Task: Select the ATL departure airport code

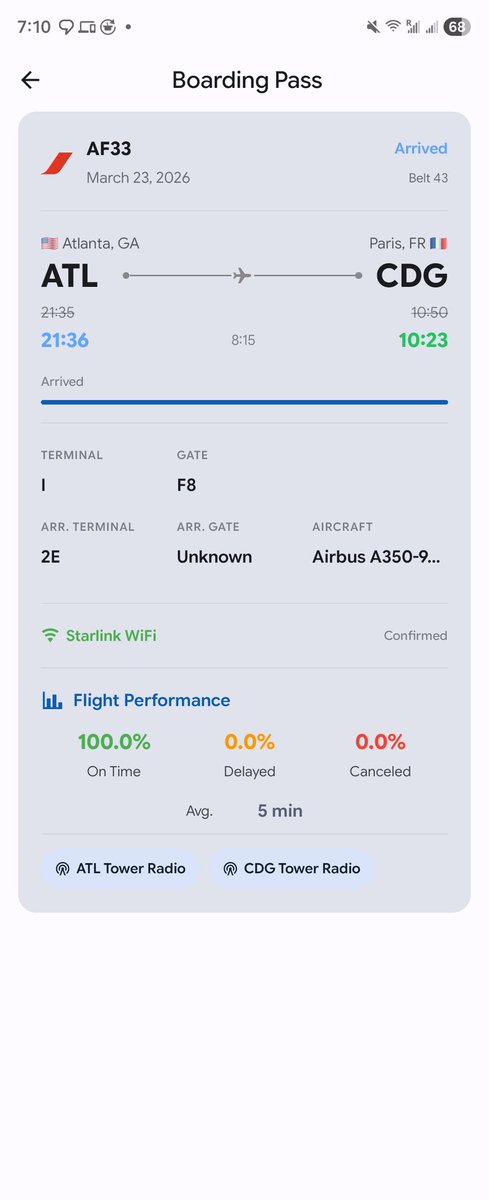Action: (x=70, y=276)
